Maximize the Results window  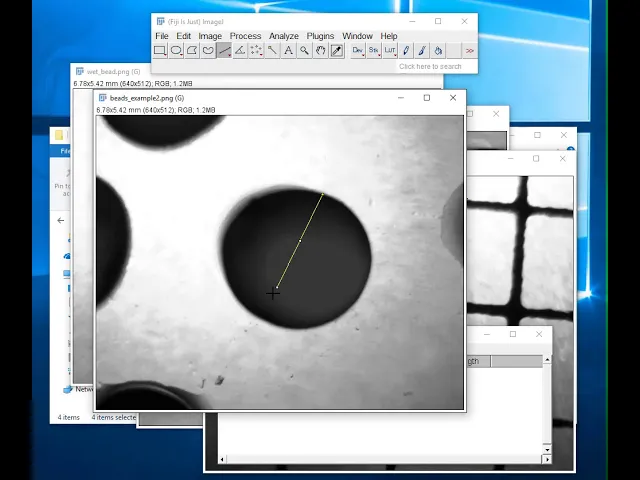[513, 334]
